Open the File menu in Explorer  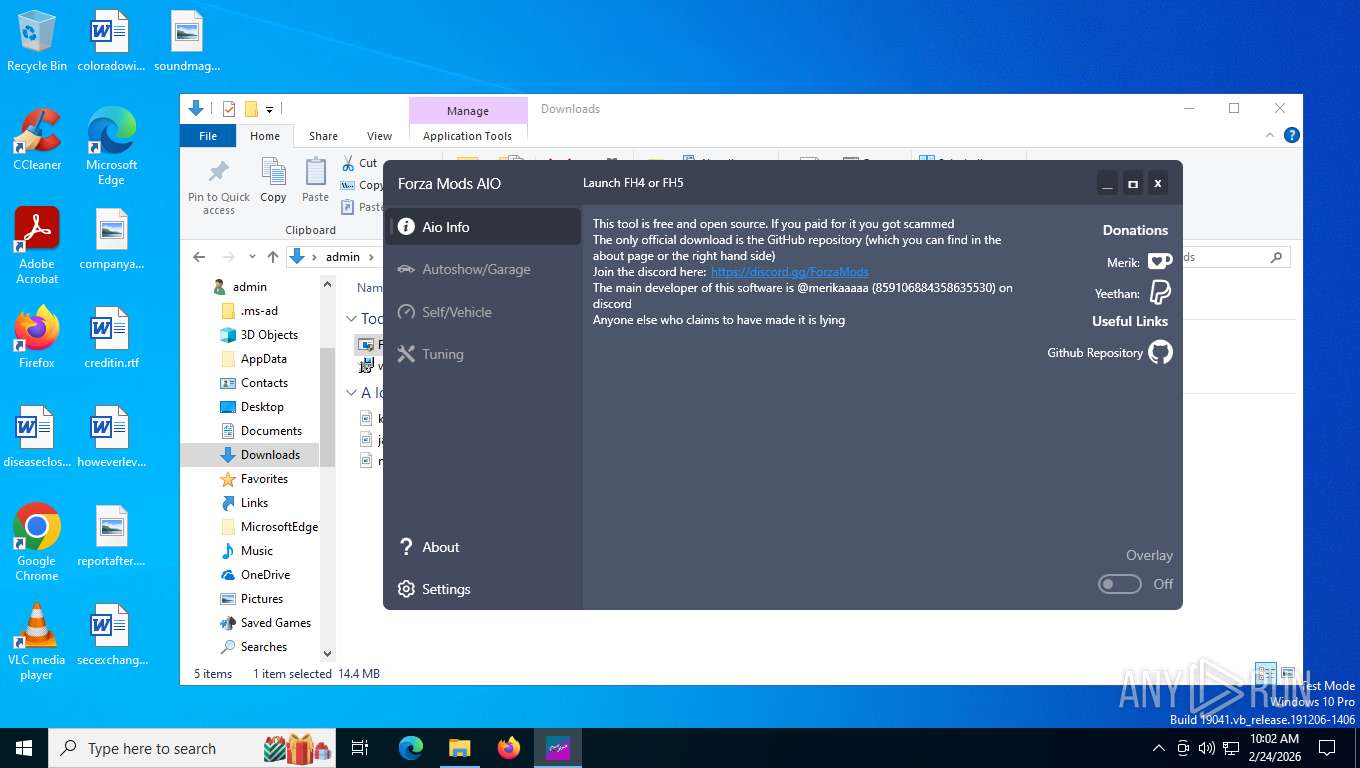[x=208, y=136]
